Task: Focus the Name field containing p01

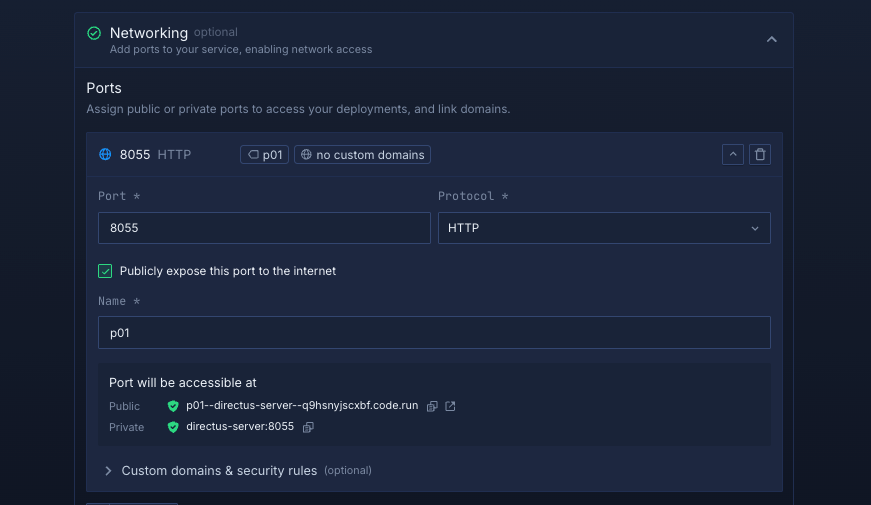Action: click(434, 333)
